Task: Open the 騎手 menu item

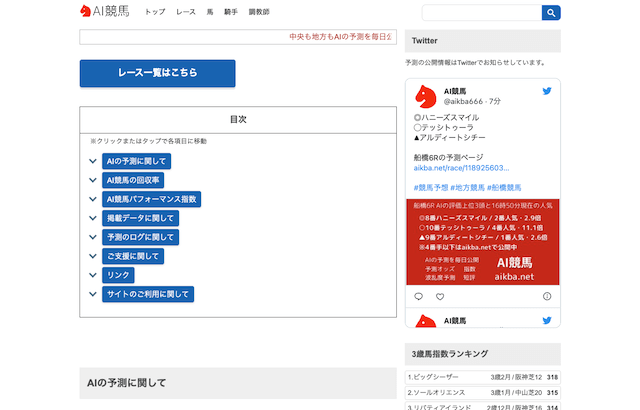Action: (231, 12)
